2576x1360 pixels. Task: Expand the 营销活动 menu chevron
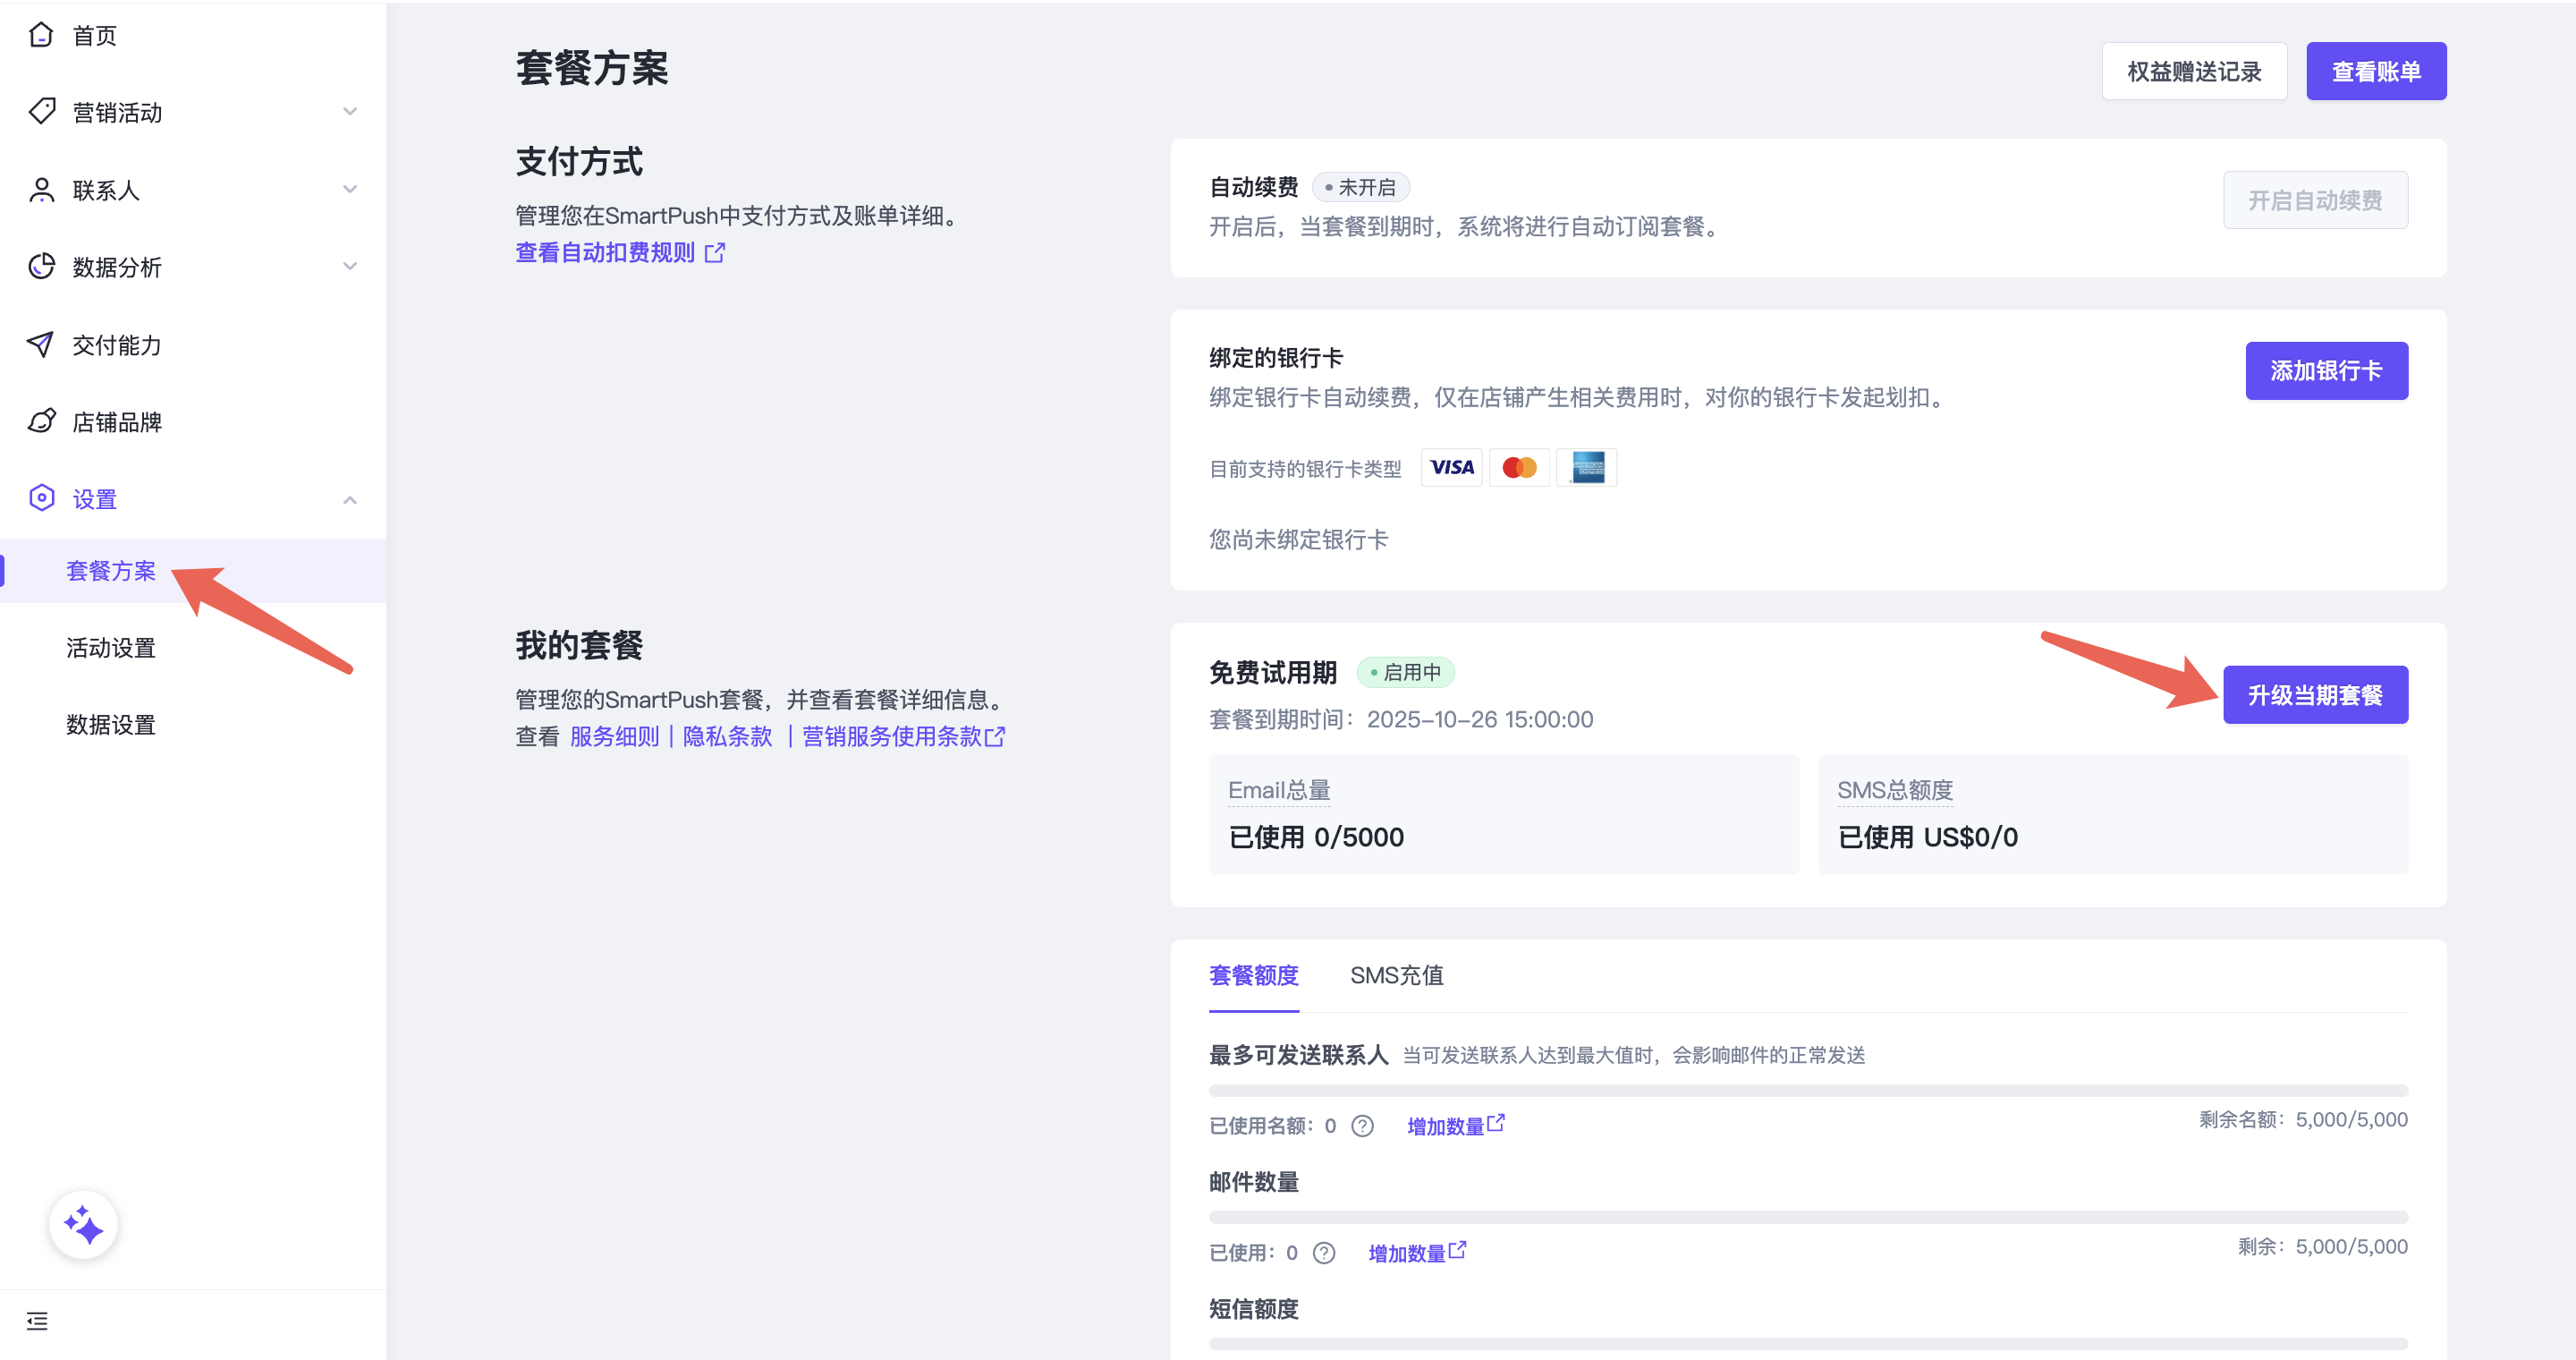tap(349, 111)
